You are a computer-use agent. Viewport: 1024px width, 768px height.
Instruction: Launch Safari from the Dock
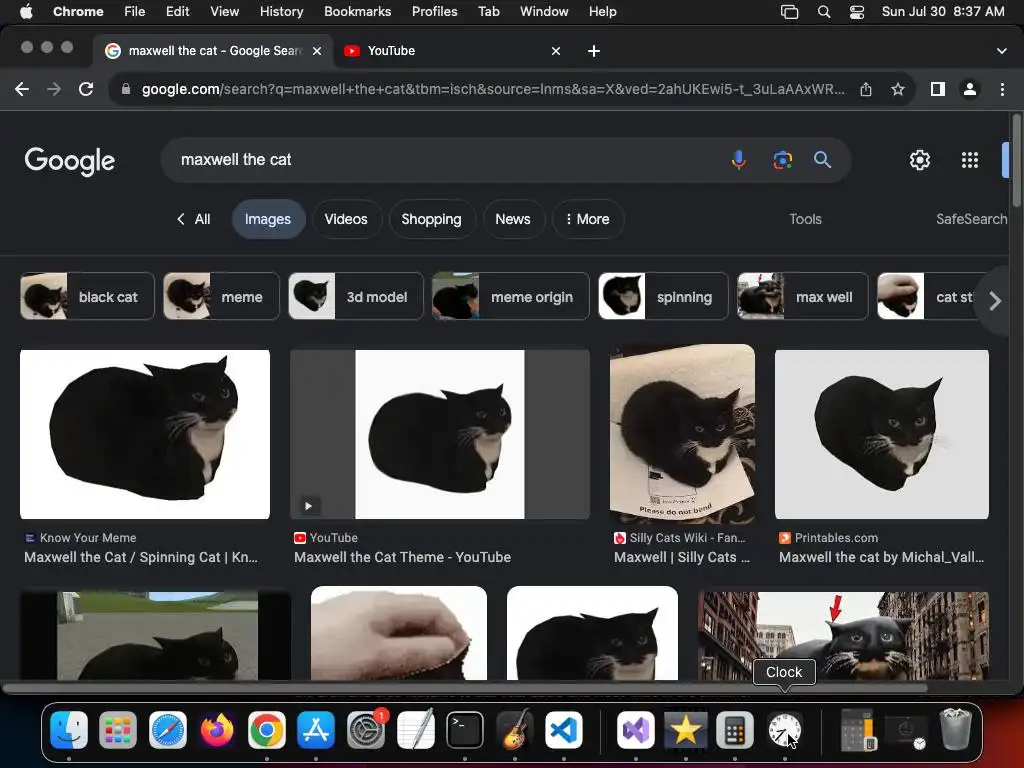point(168,729)
